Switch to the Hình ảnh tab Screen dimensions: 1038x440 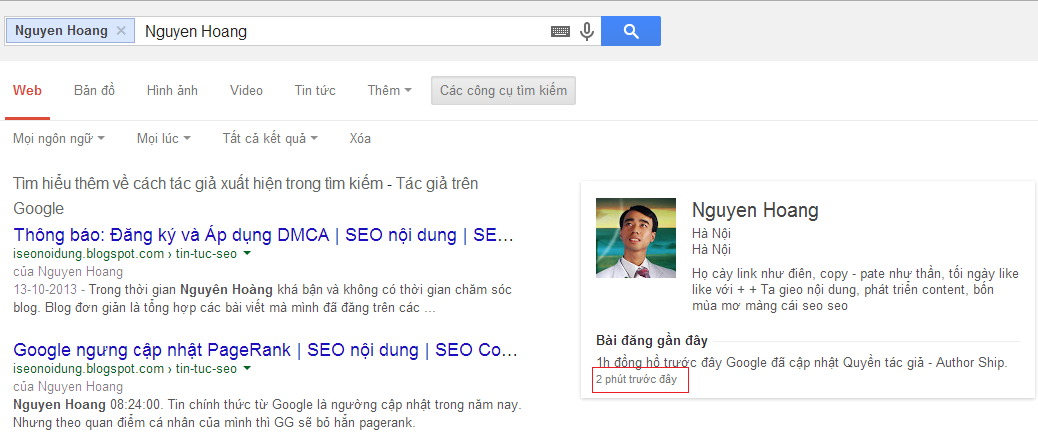pyautogui.click(x=172, y=91)
